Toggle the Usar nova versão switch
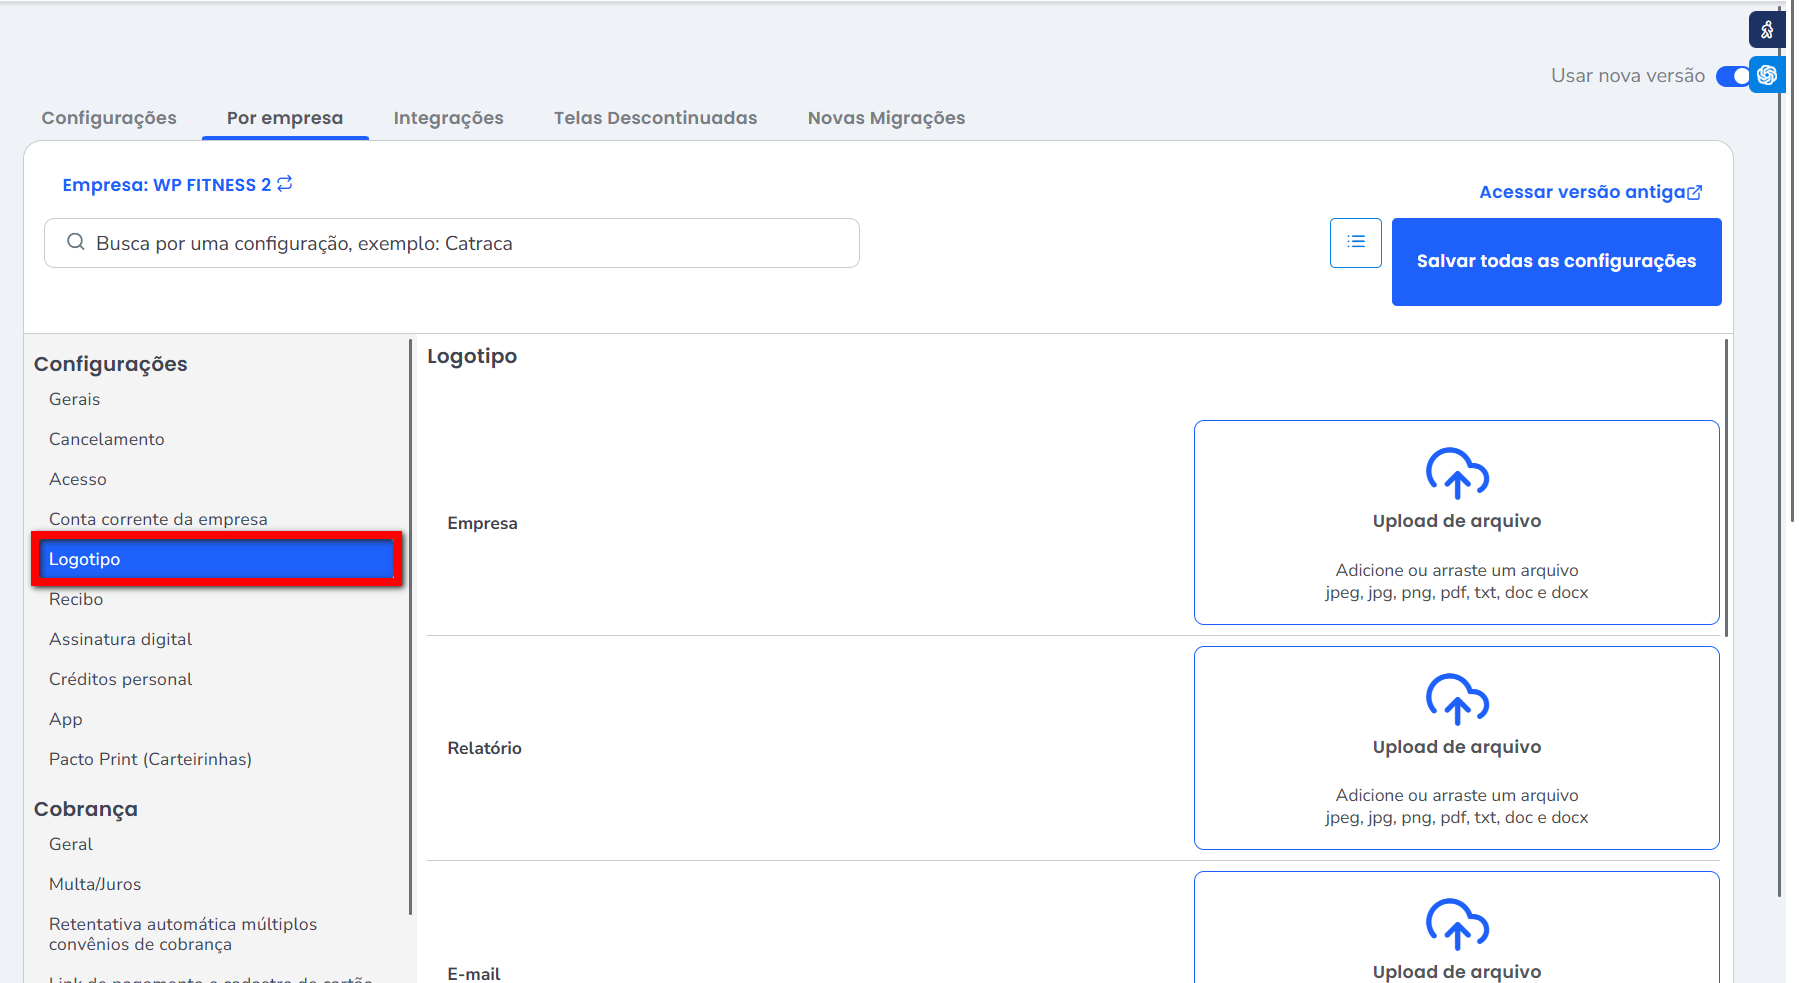1799x983 pixels. 1732,76
